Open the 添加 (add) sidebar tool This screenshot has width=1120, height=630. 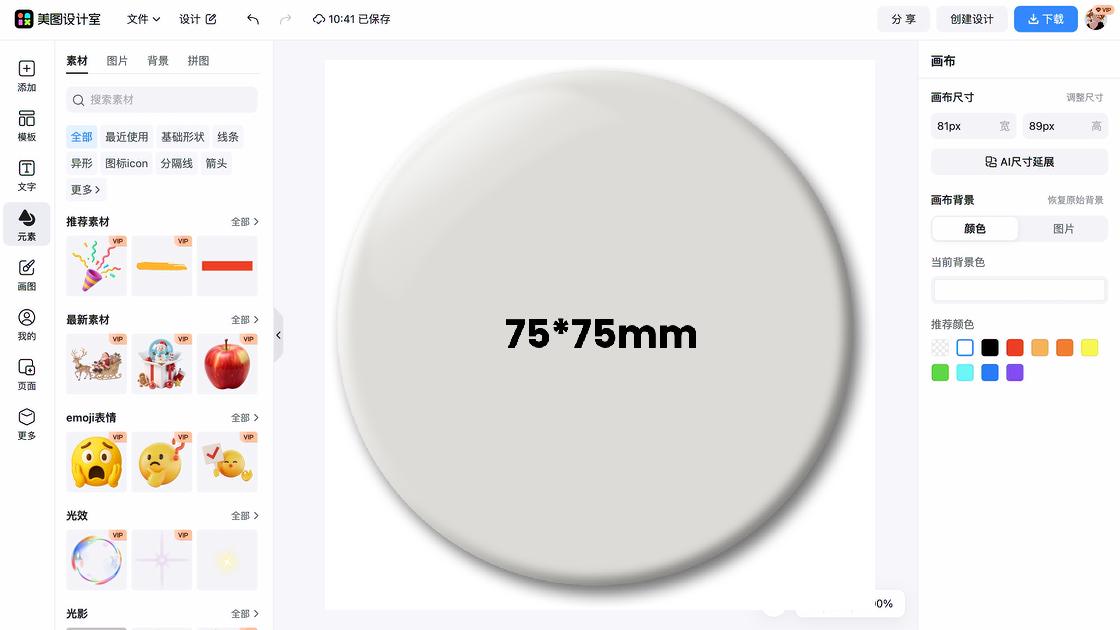(26, 76)
